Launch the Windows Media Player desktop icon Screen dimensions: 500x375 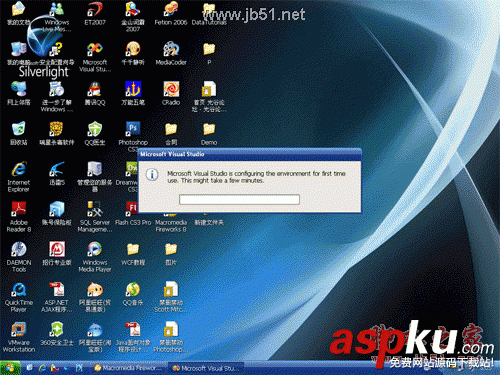pyautogui.click(x=95, y=249)
